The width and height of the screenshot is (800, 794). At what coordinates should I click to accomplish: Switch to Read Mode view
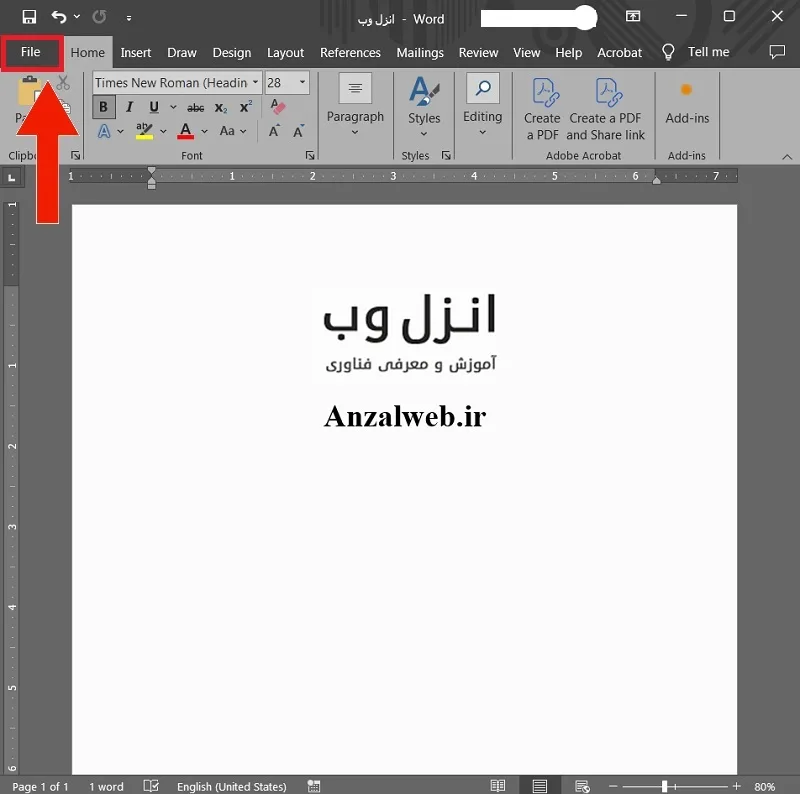(497, 786)
